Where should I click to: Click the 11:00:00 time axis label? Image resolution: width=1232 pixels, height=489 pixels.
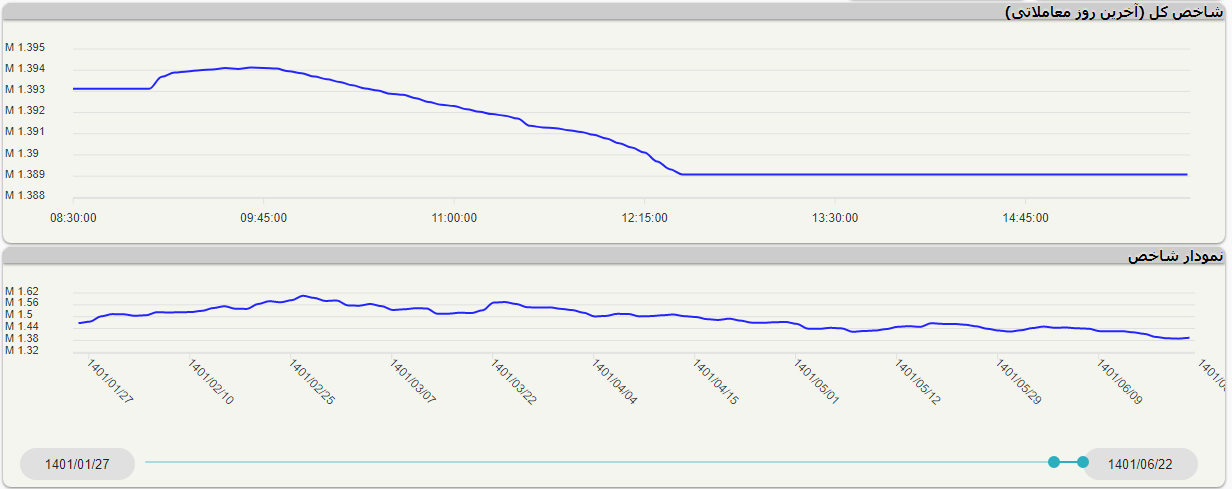[x=452, y=218]
